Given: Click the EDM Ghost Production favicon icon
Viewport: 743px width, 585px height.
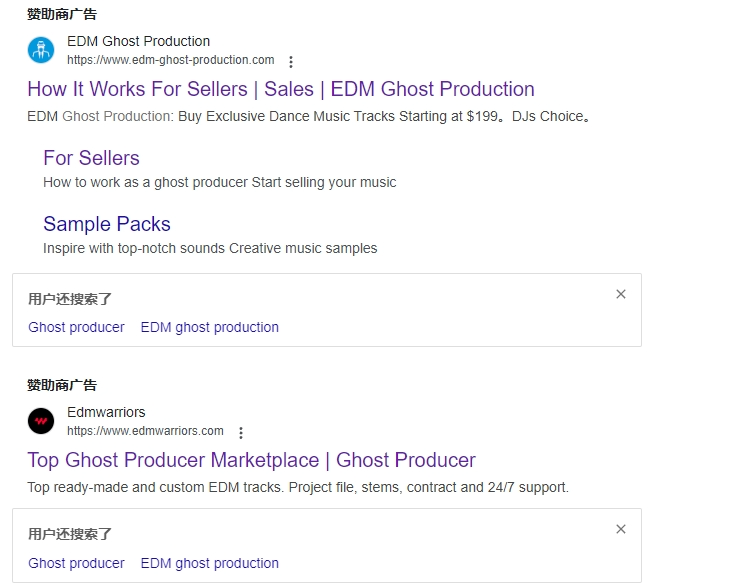Looking at the screenshot, I should [41, 50].
